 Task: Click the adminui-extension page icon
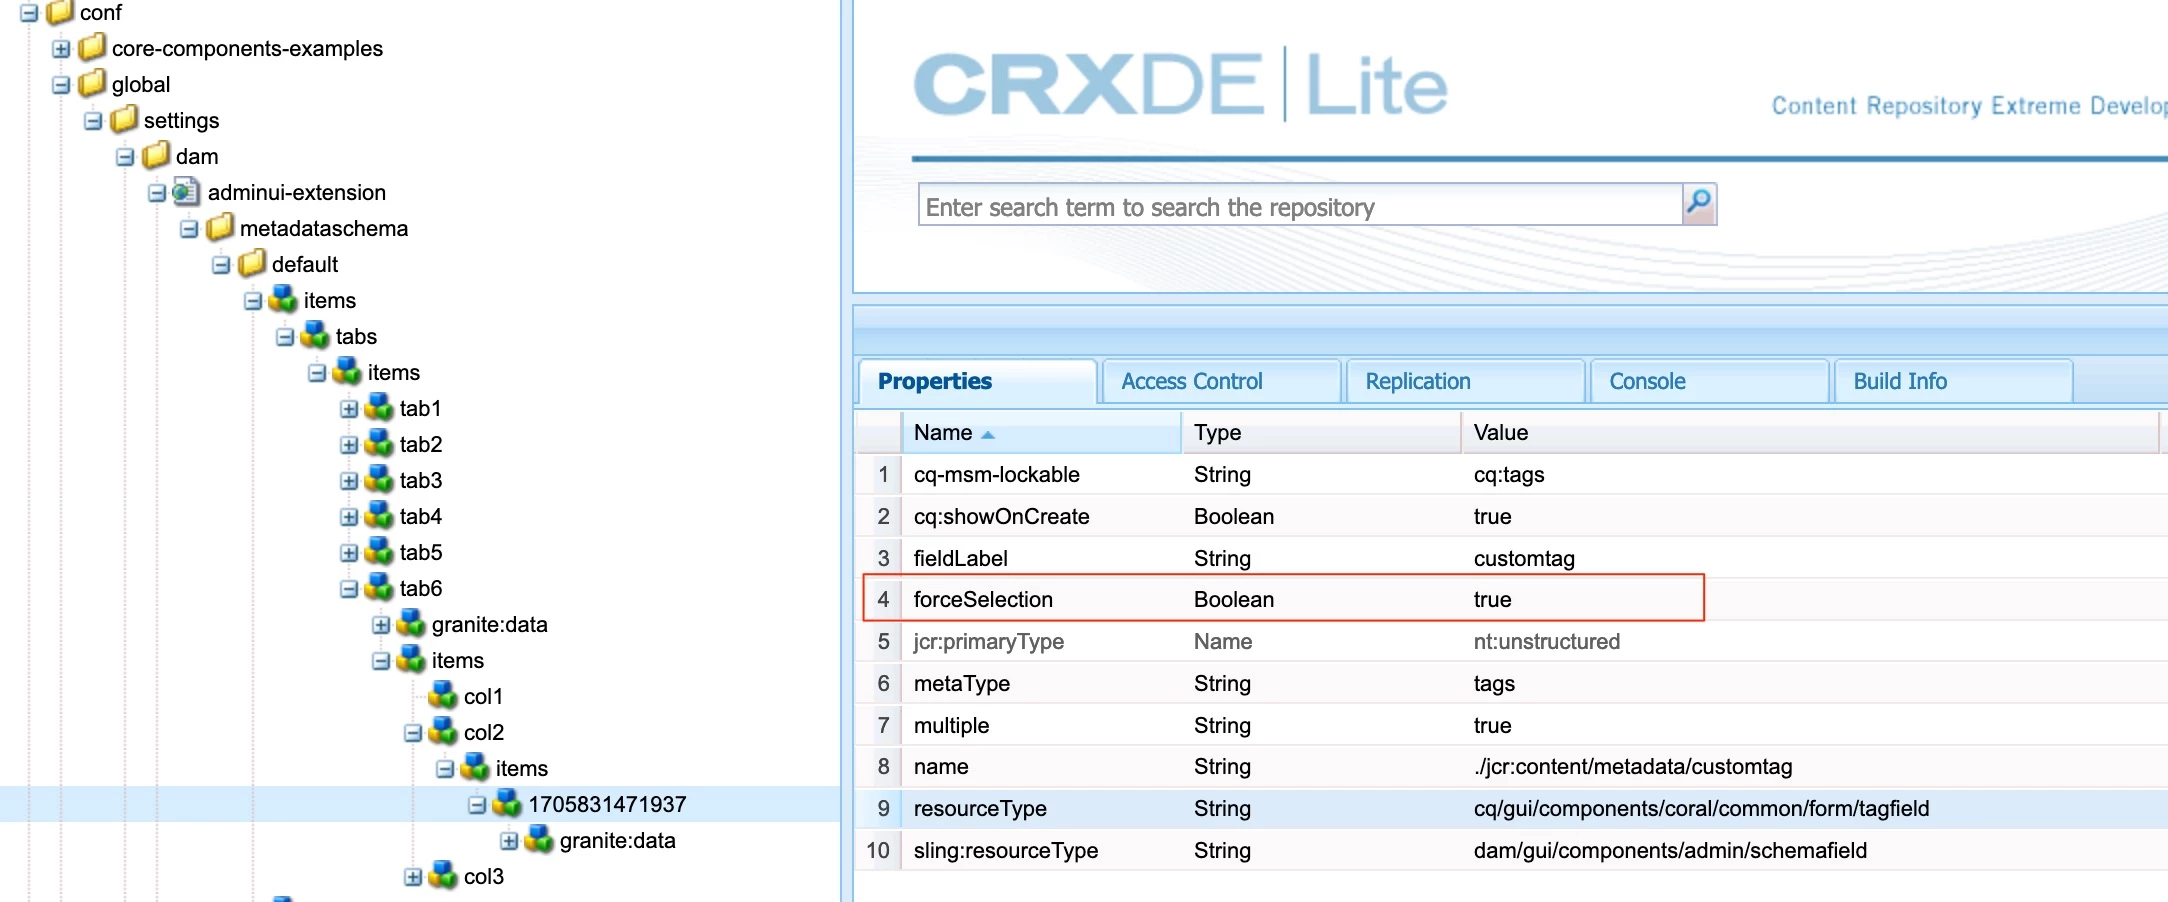(187, 192)
